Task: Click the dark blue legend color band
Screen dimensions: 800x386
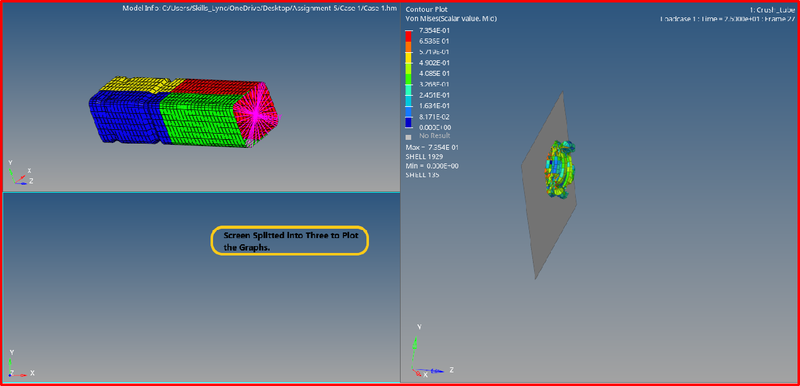Action: point(408,122)
